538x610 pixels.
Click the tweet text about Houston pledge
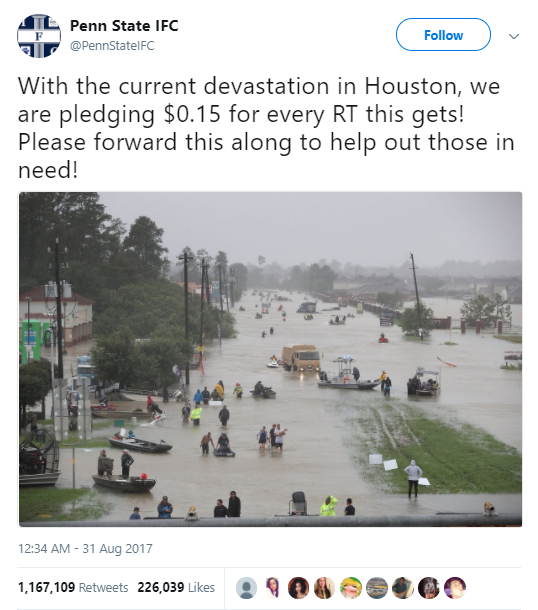tap(266, 128)
